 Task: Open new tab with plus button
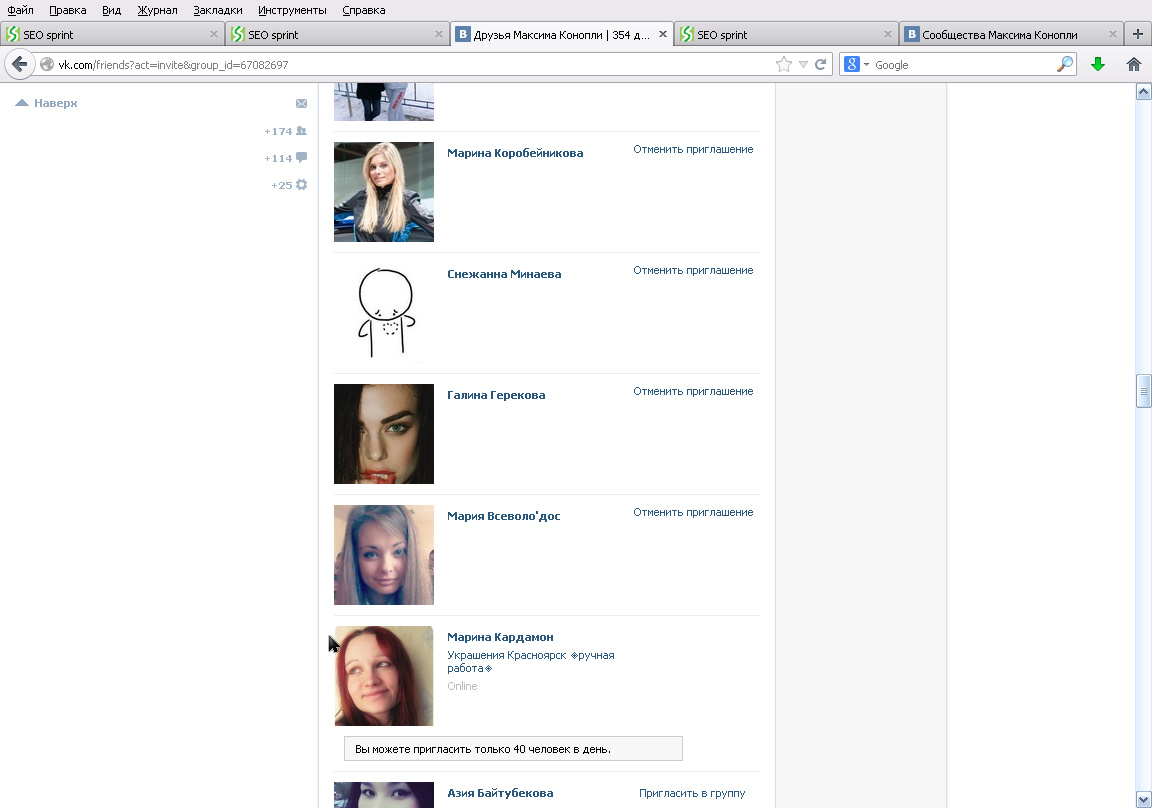click(x=1138, y=34)
